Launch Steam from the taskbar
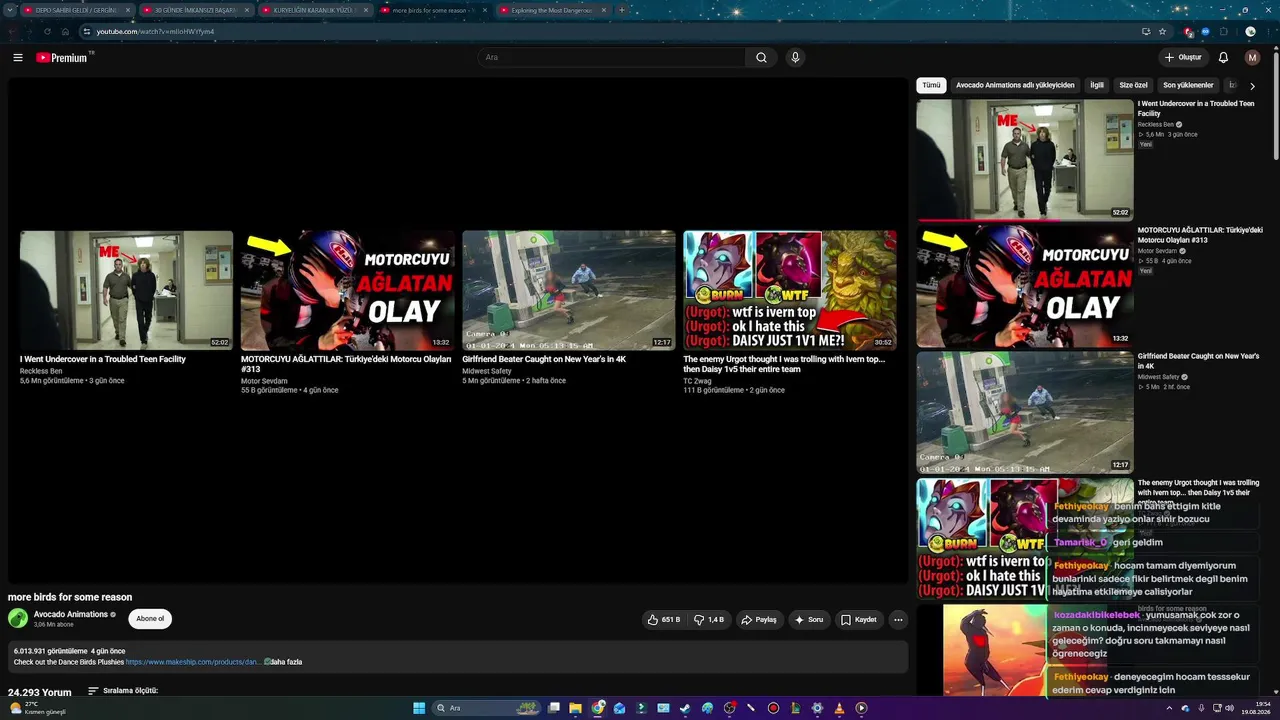This screenshot has width=1280, height=720. [685, 708]
